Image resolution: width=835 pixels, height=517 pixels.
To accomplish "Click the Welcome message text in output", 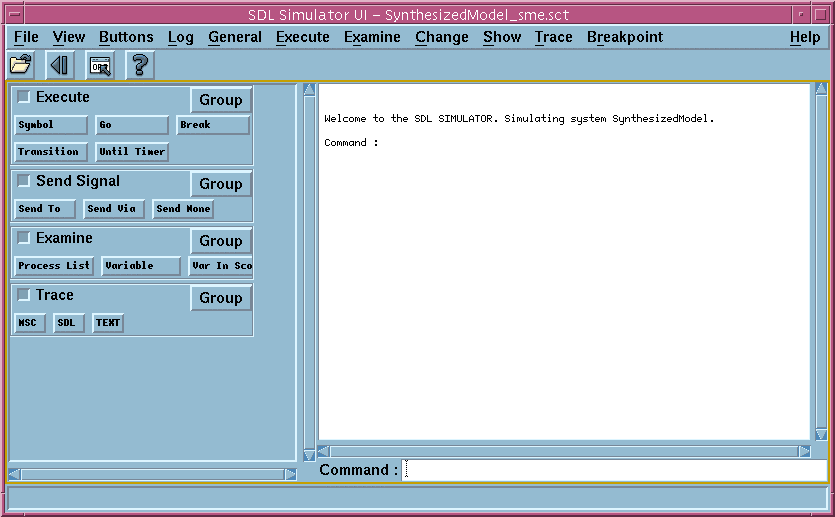I will [519, 119].
